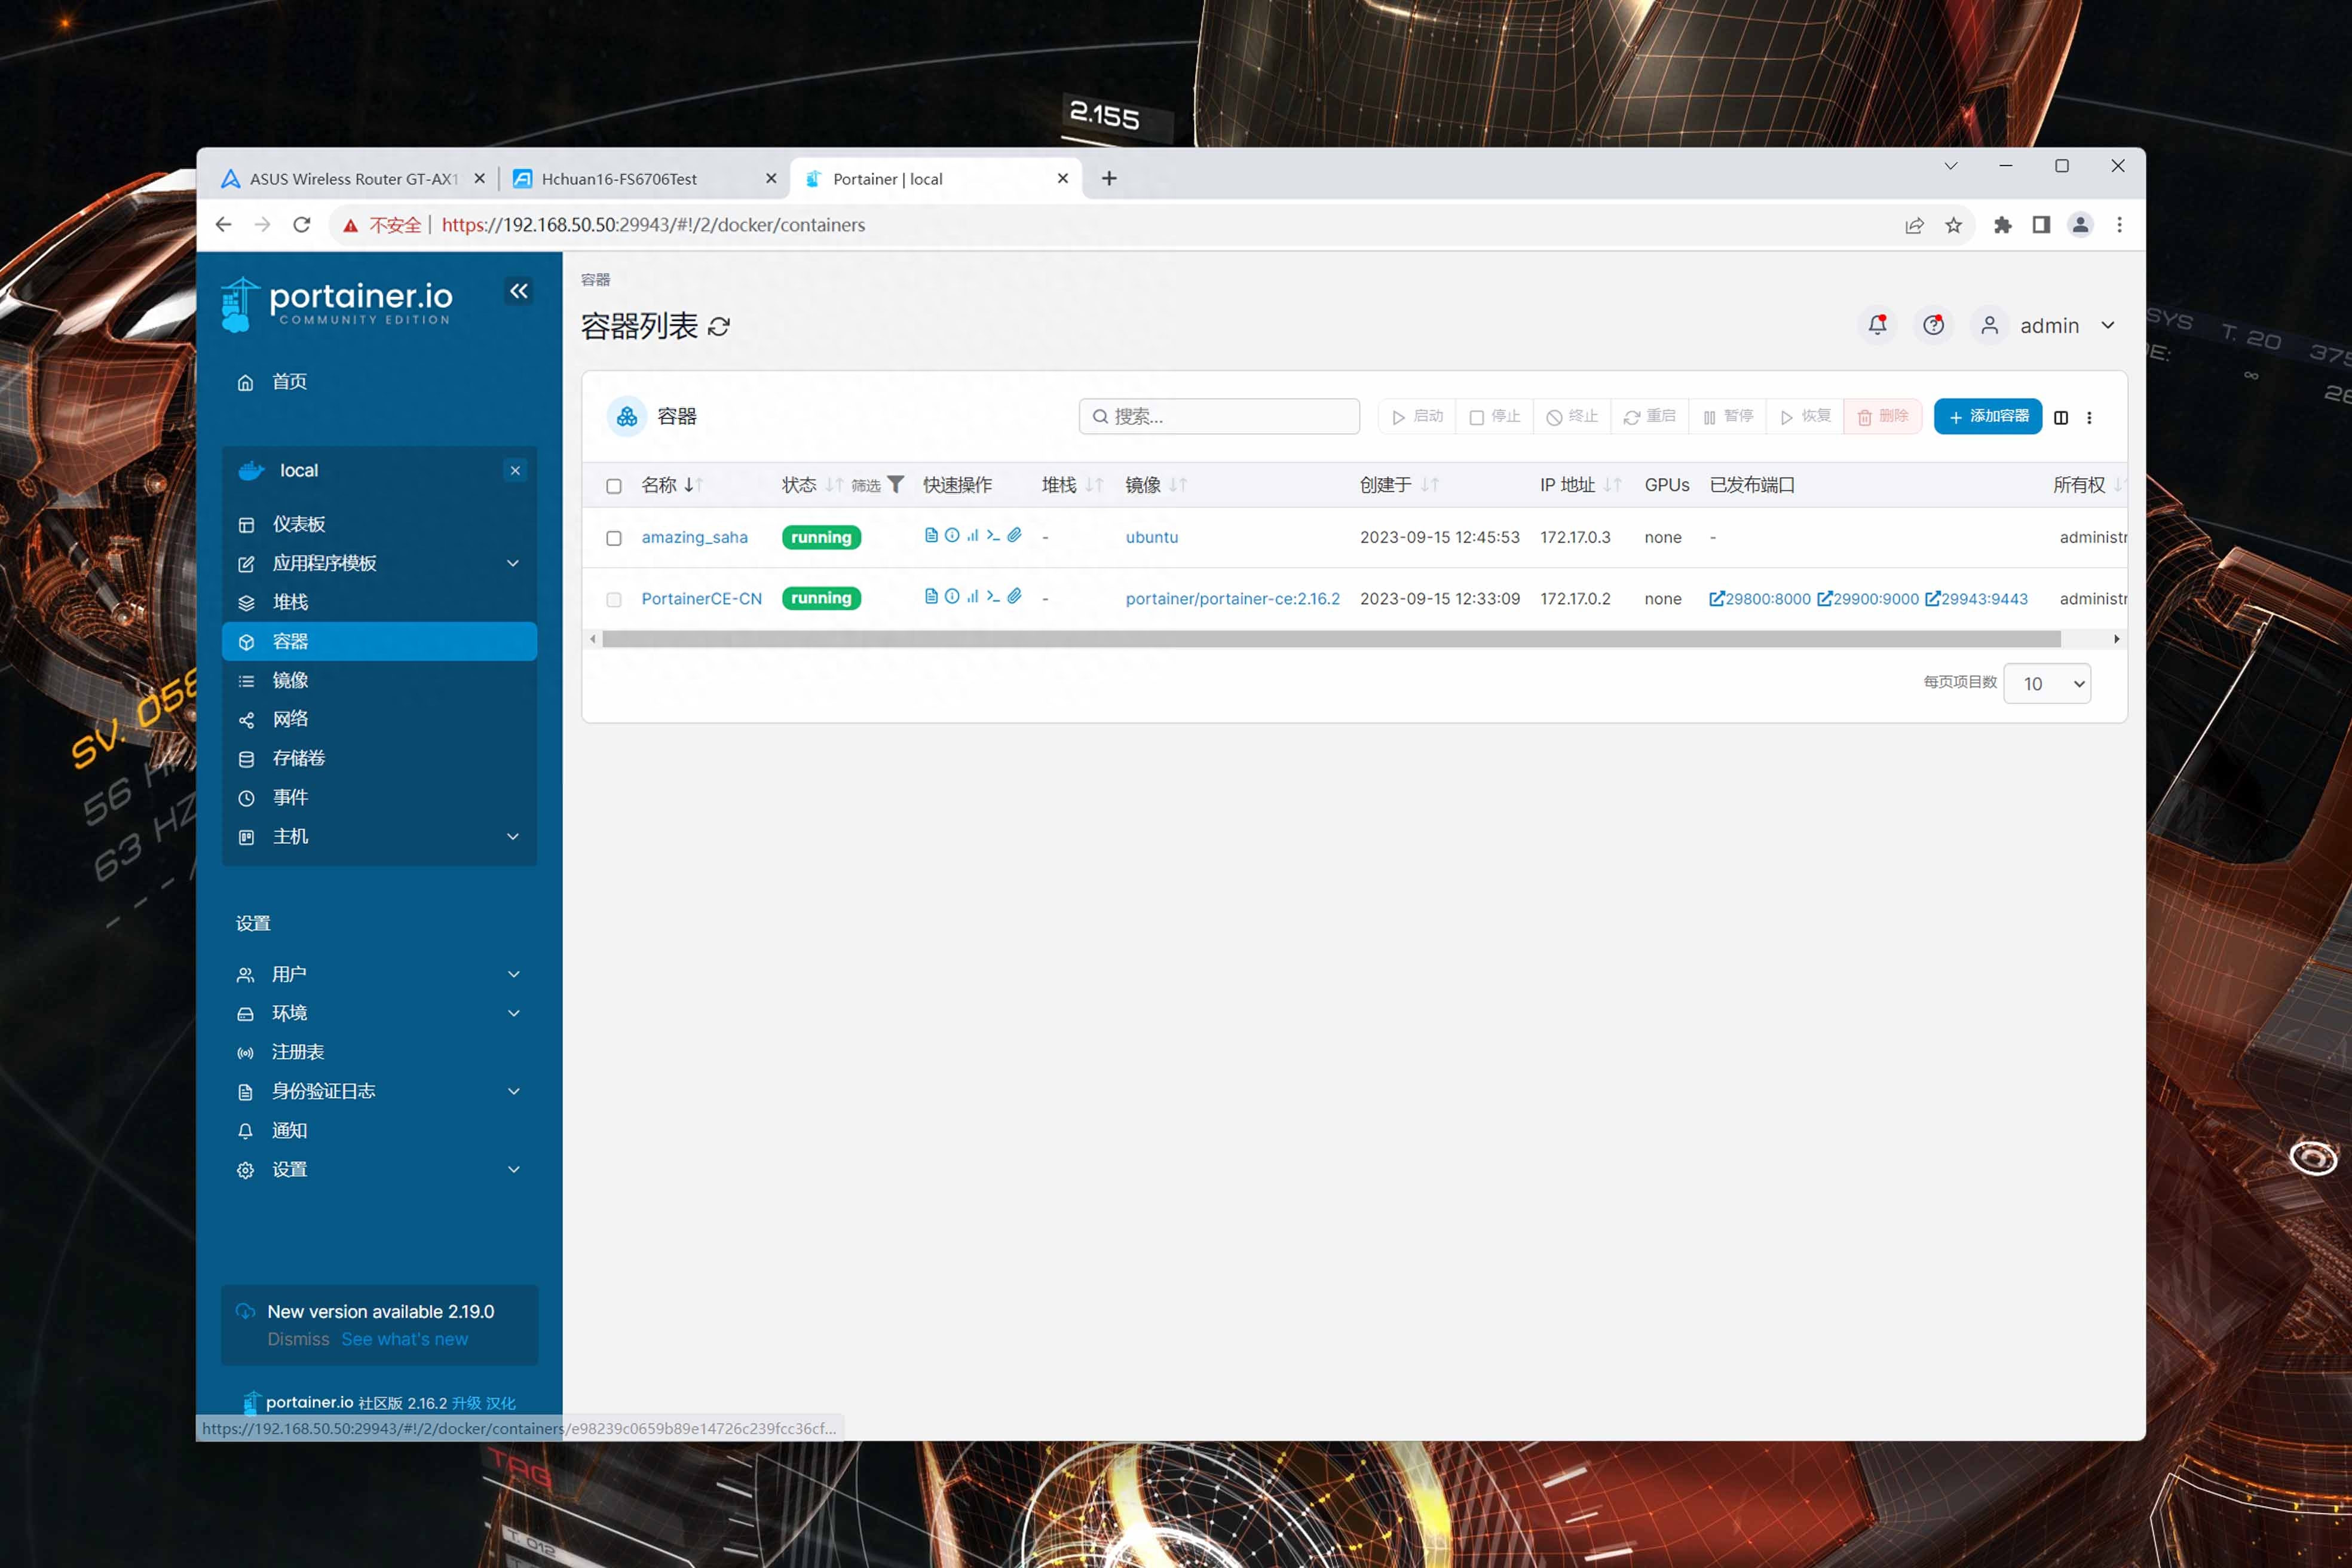Open 堆栈 in sidebar
Screen dimensions: 2352x1568
pos(378,602)
